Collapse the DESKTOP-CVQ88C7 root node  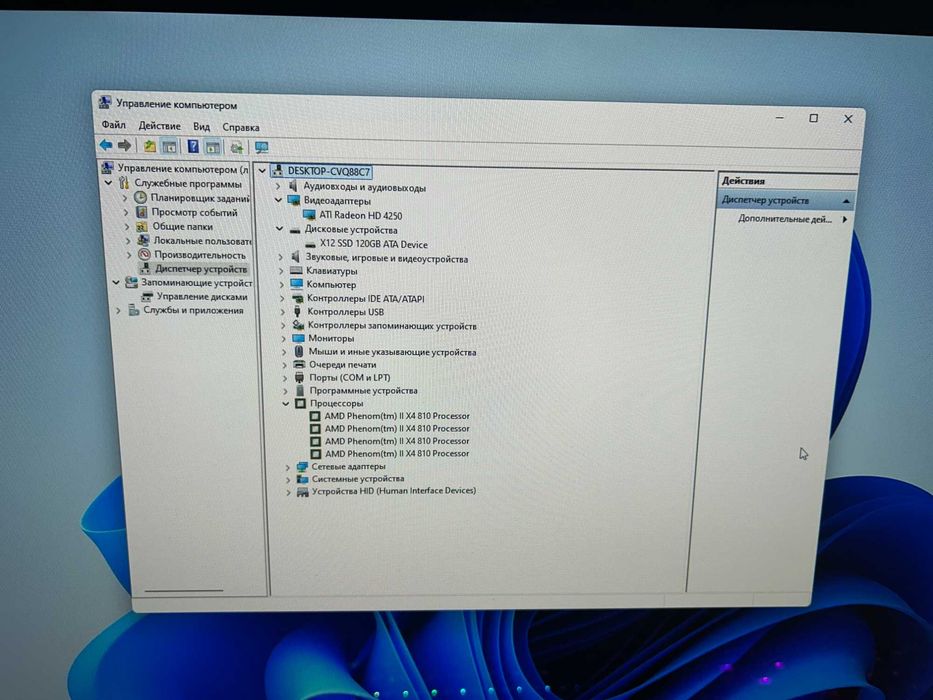[262, 171]
